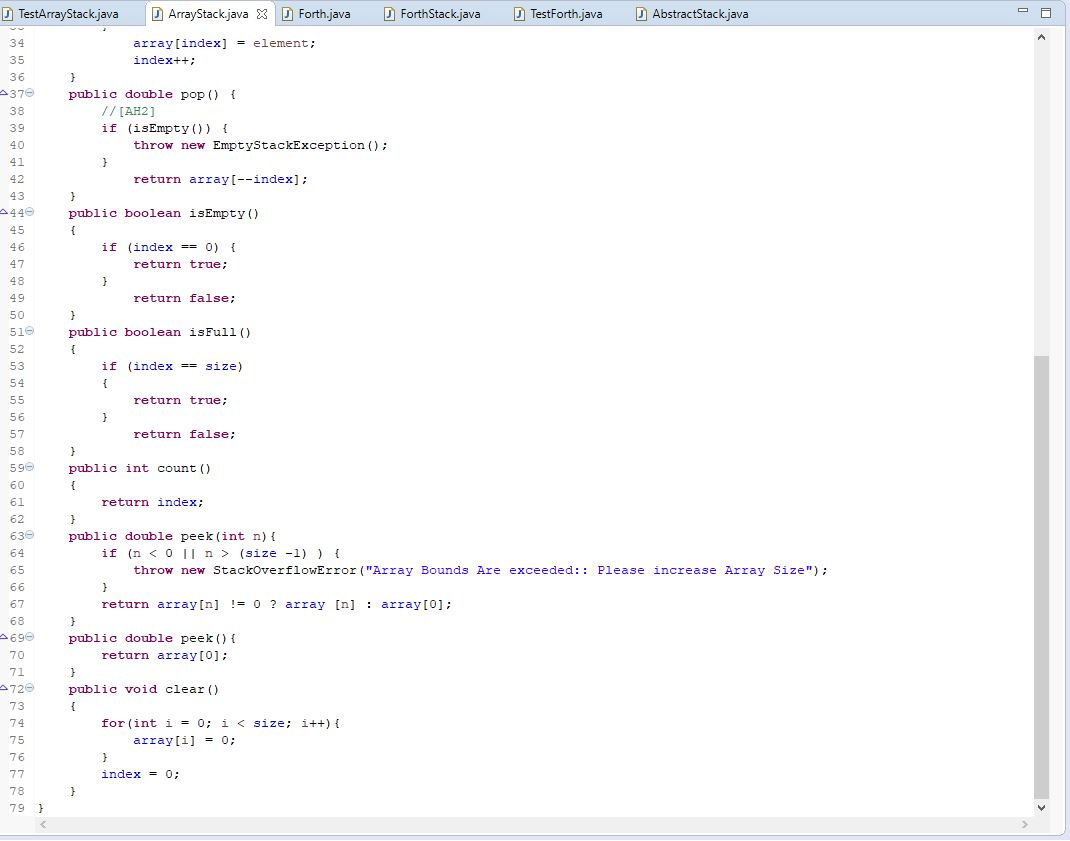Collapse the pop() method fold at line 37
This screenshot has height=841, width=1070.
click(29, 93)
